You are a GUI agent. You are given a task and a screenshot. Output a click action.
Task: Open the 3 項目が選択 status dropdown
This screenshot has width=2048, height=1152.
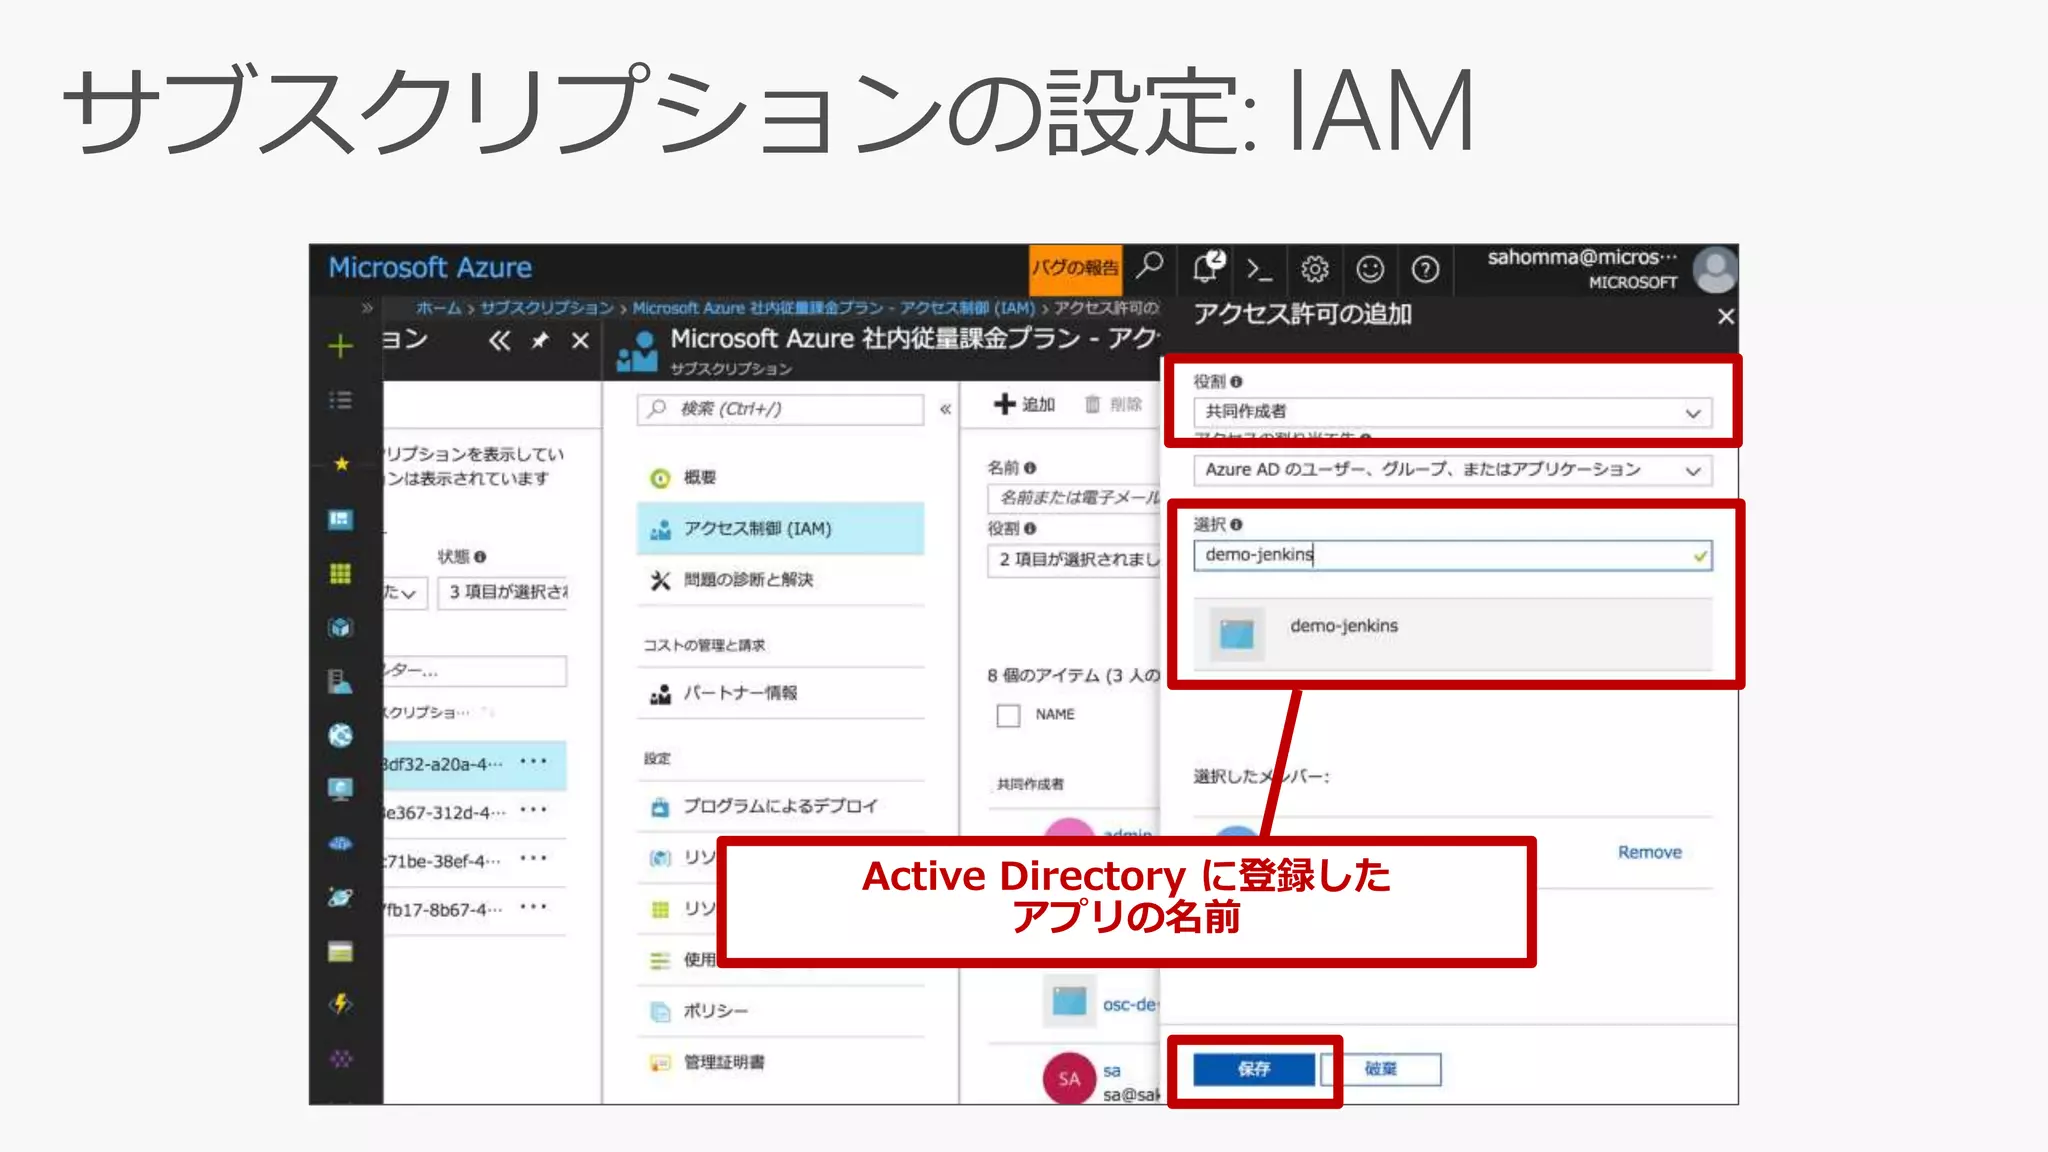[x=503, y=592]
